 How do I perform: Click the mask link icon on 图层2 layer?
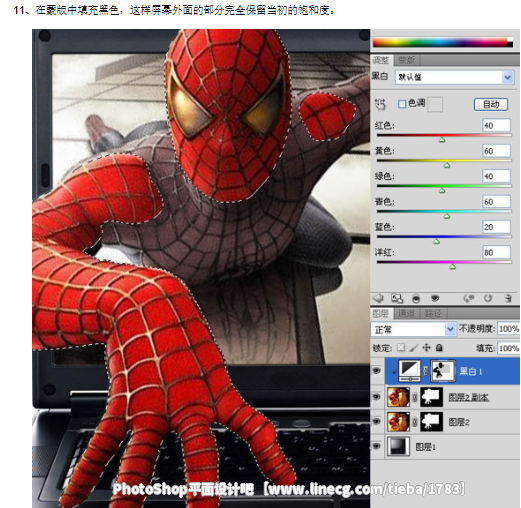coord(415,422)
